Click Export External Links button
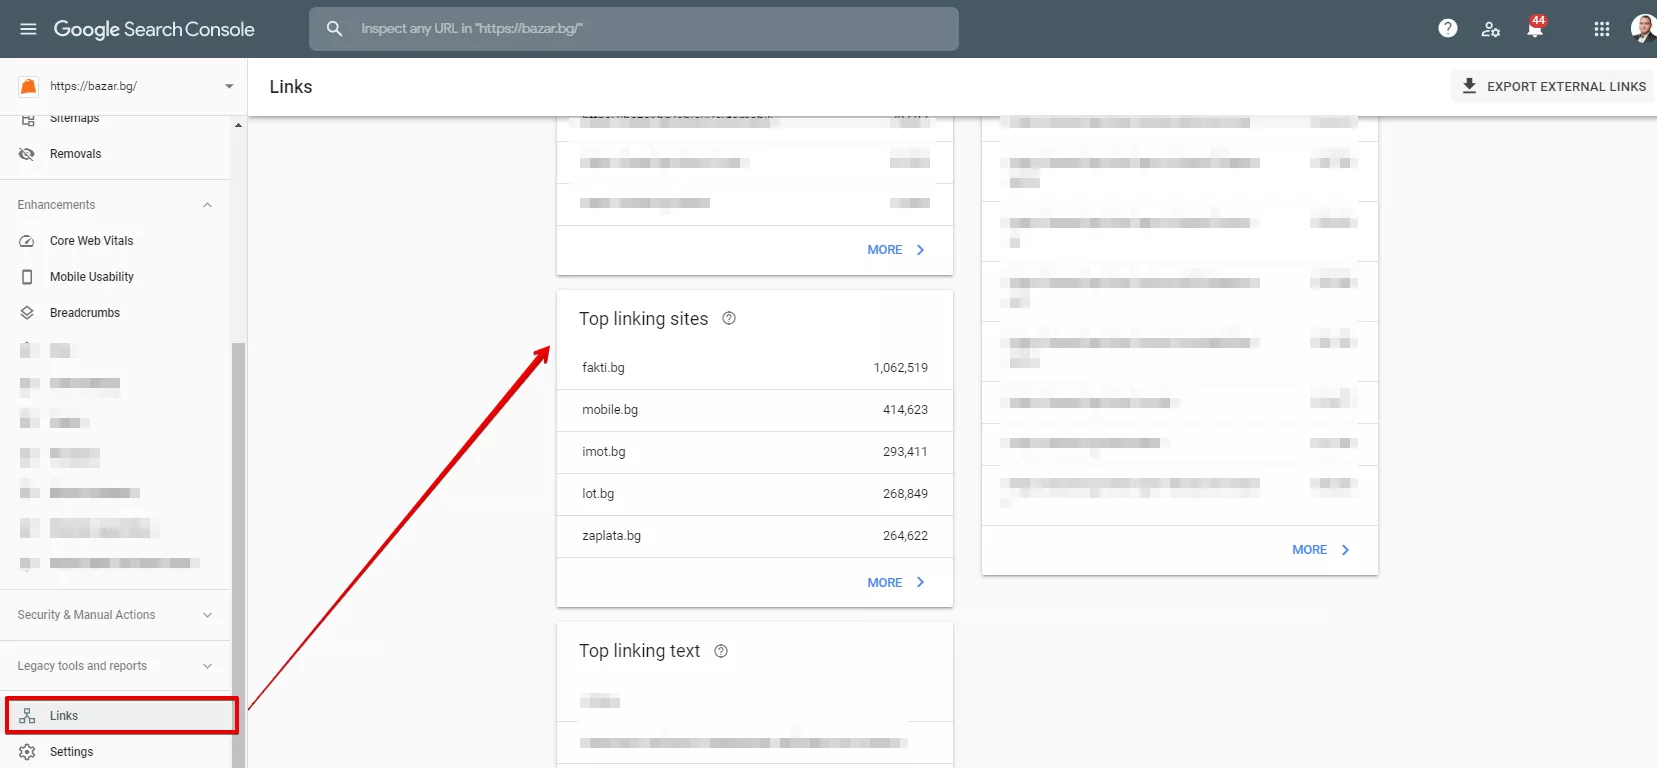The width and height of the screenshot is (1657, 768). pos(1553,86)
